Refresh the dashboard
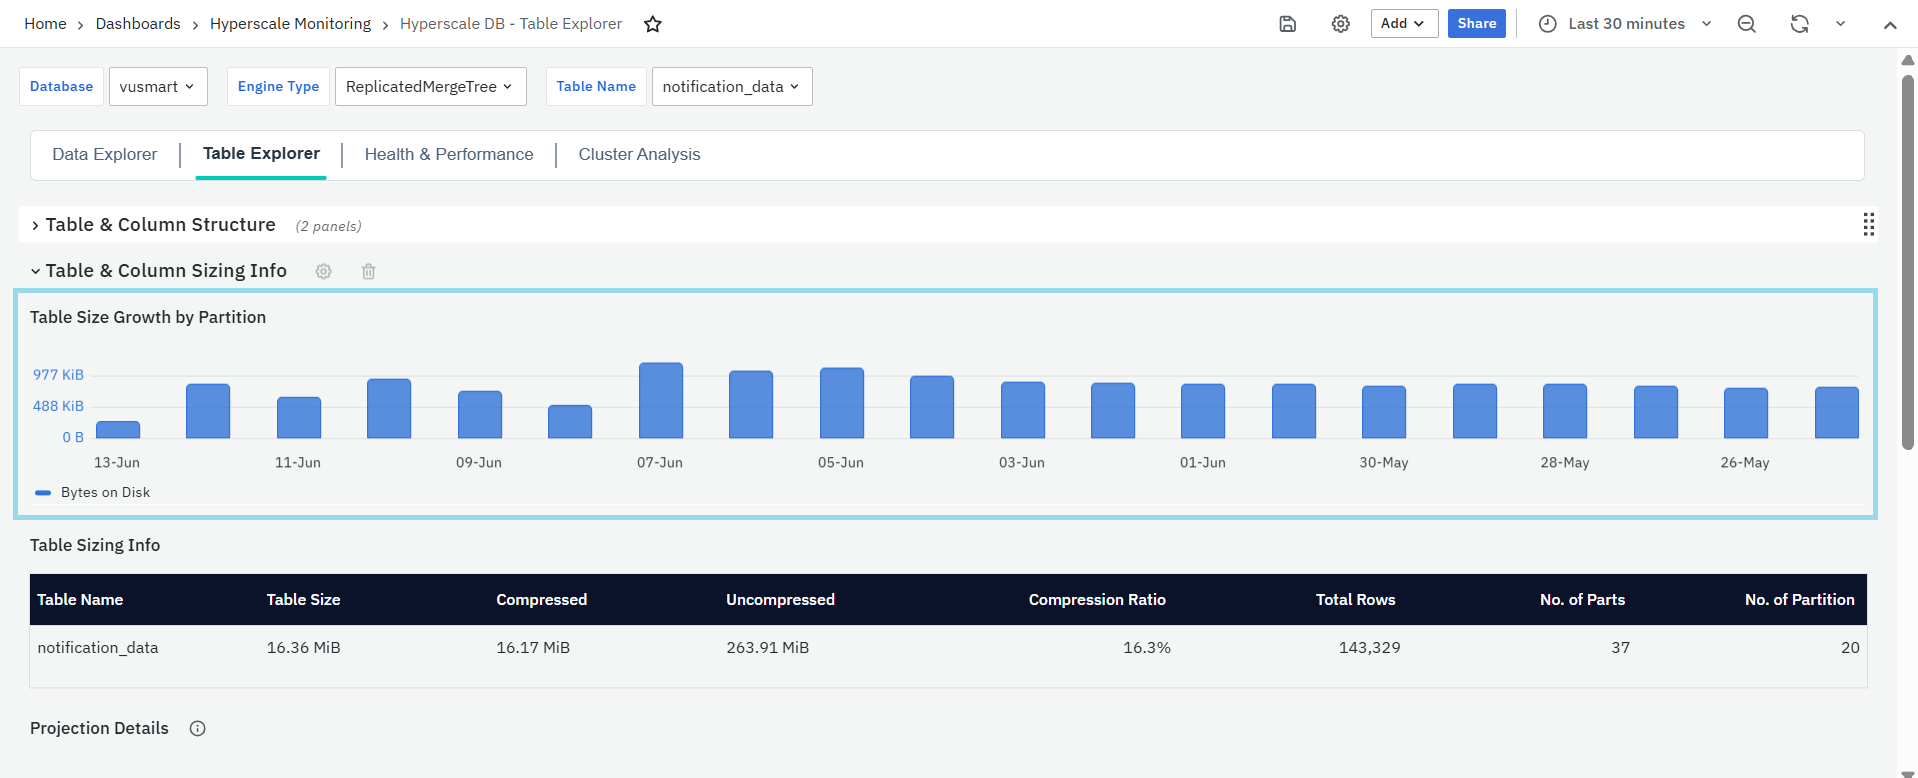This screenshot has width=1918, height=778. 1799,24
